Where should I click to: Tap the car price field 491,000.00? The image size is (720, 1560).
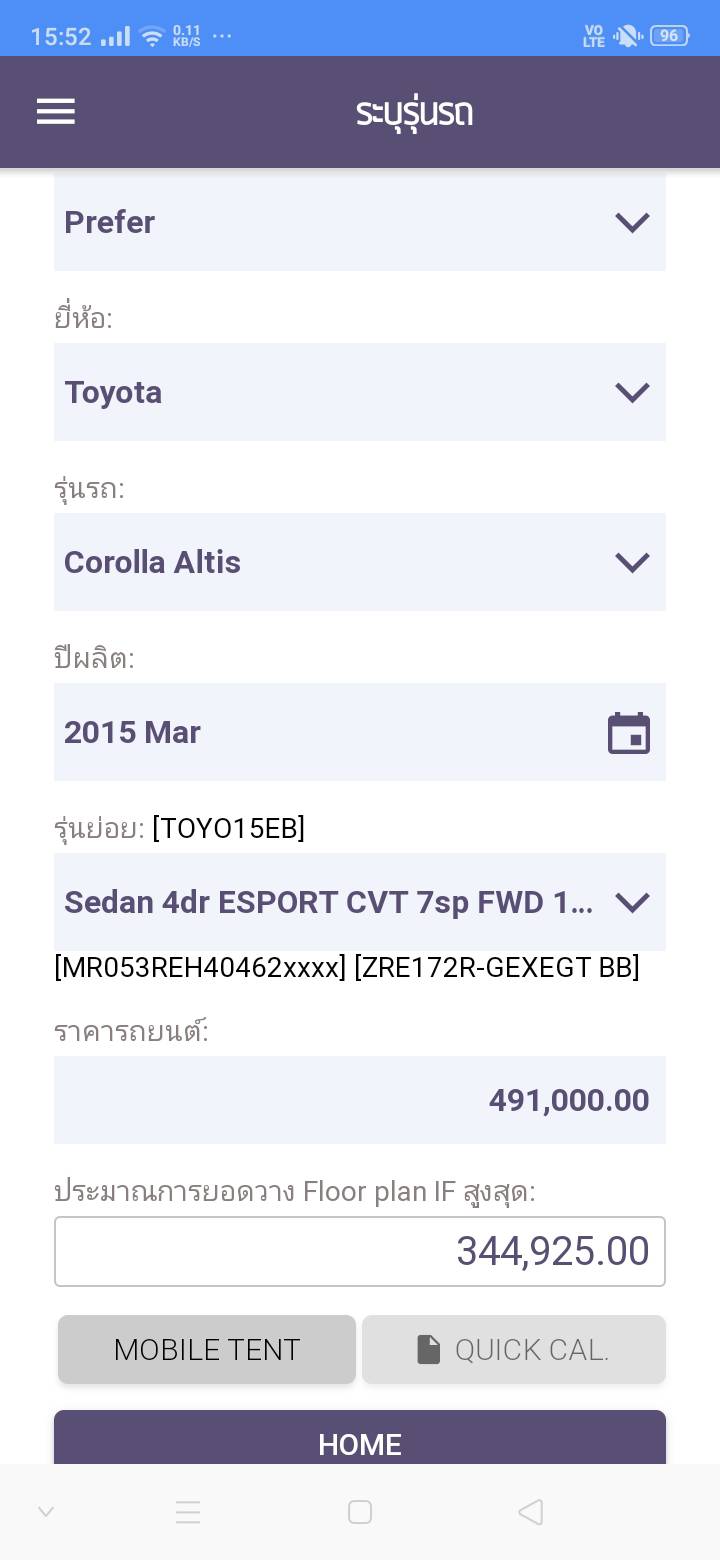click(x=360, y=1100)
